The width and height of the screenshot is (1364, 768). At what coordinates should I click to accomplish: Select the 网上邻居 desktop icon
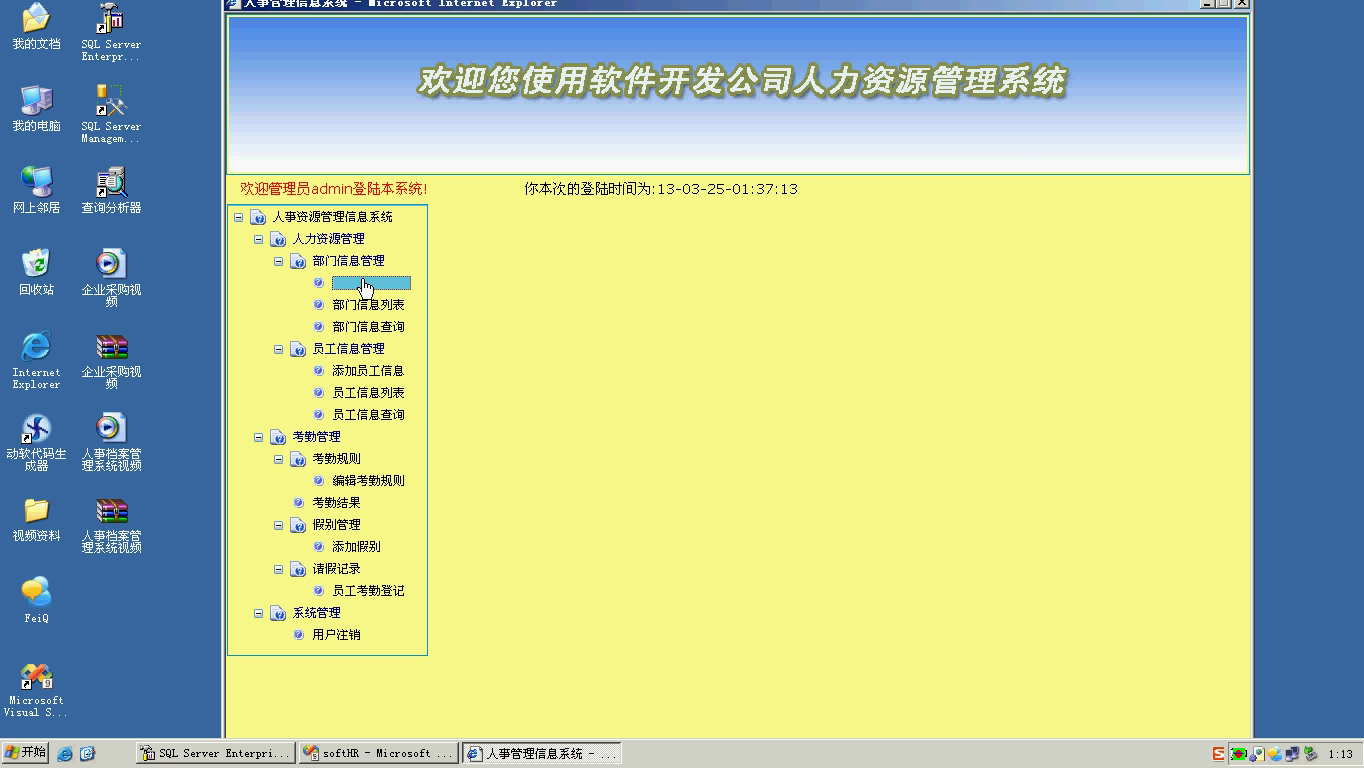click(36, 191)
